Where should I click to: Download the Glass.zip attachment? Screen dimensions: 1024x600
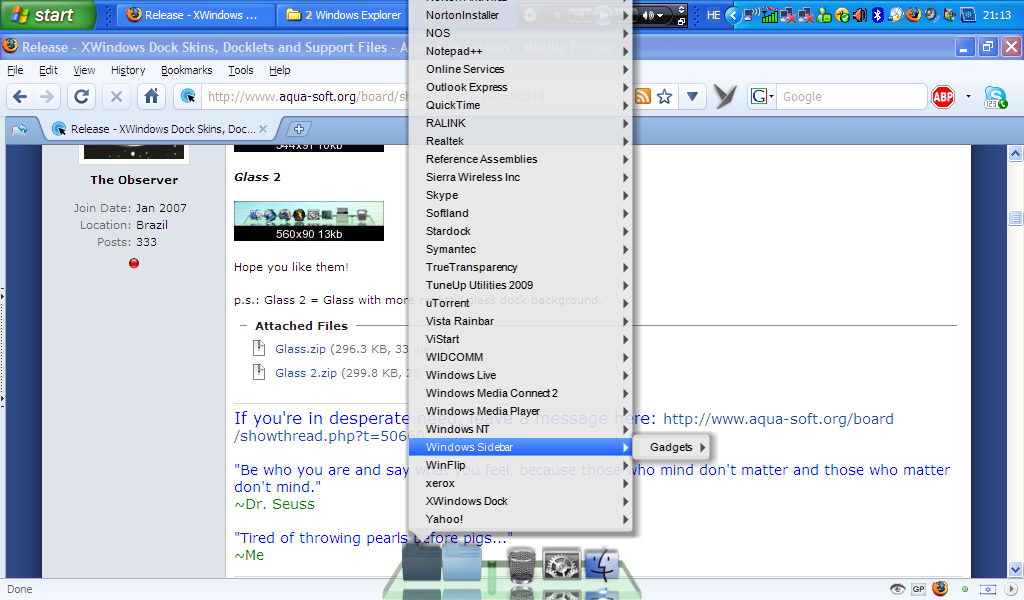(300, 349)
